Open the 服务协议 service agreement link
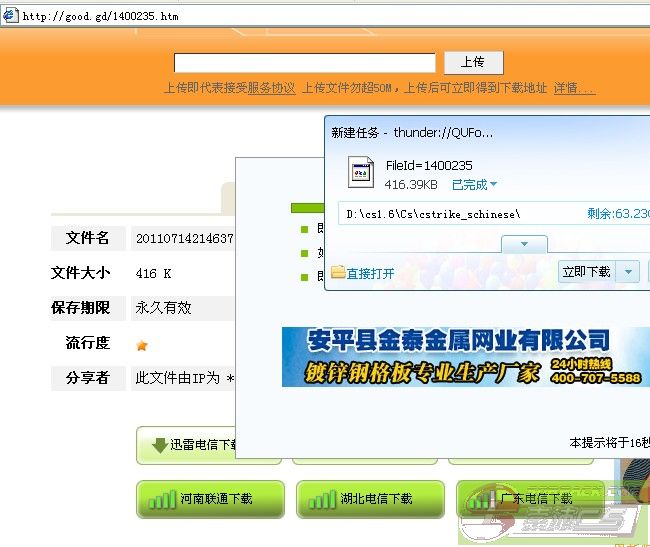650x547 pixels. click(x=271, y=88)
